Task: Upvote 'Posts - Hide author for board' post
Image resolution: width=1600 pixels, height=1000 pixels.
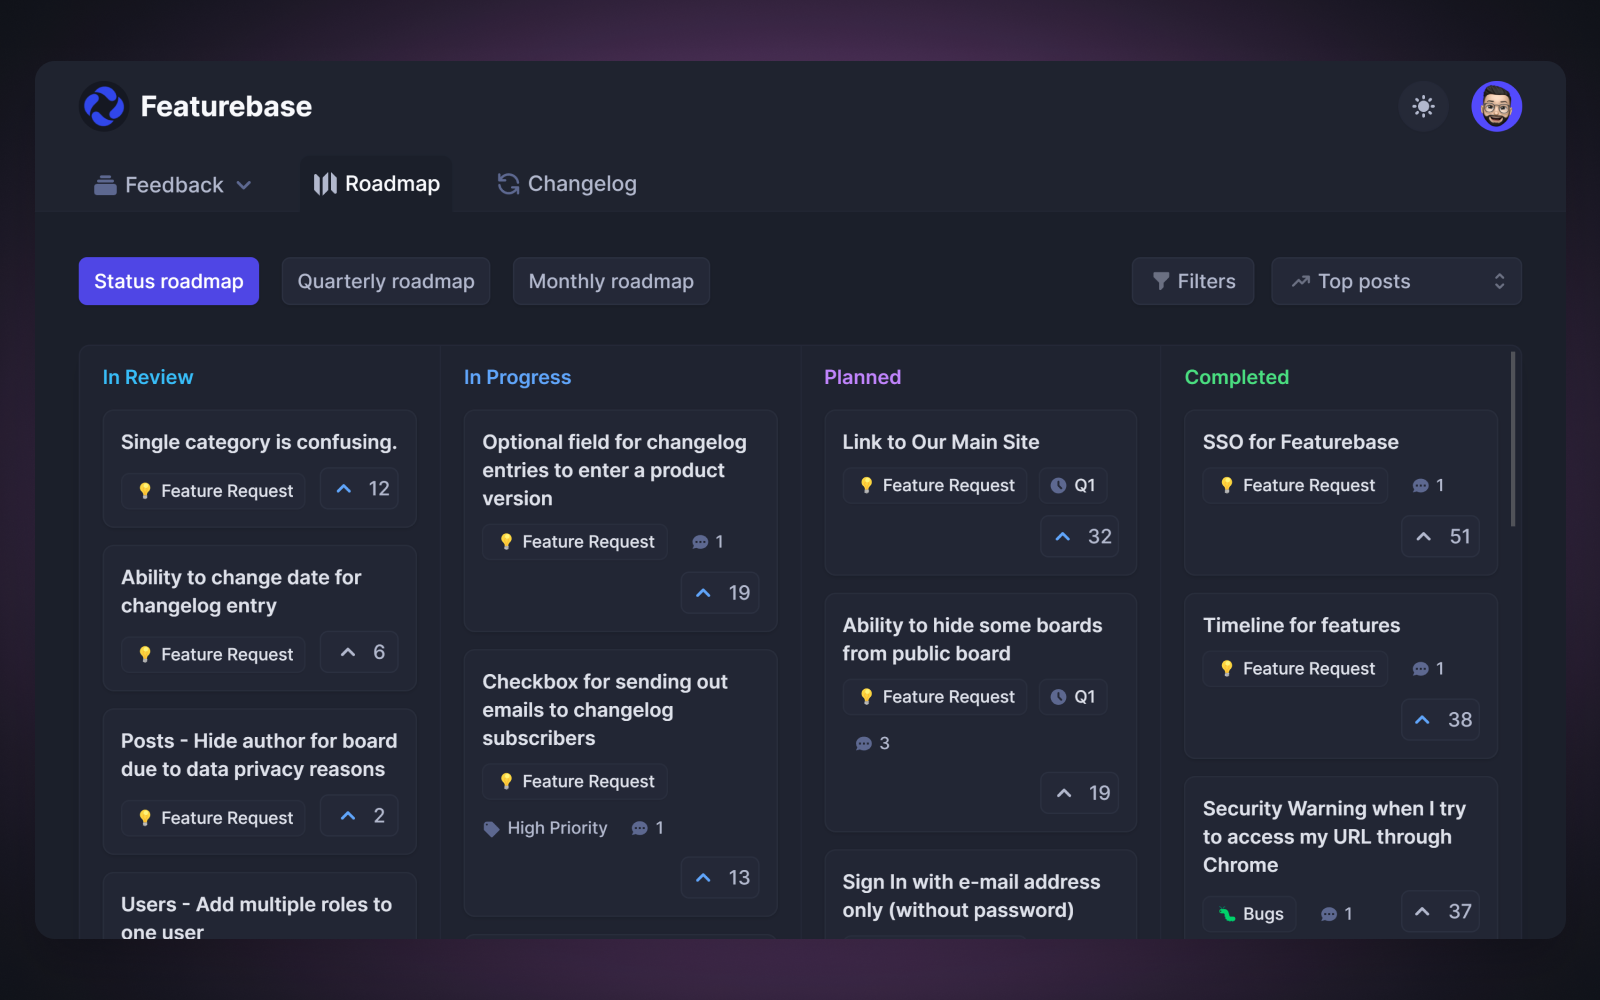Action: [360, 816]
